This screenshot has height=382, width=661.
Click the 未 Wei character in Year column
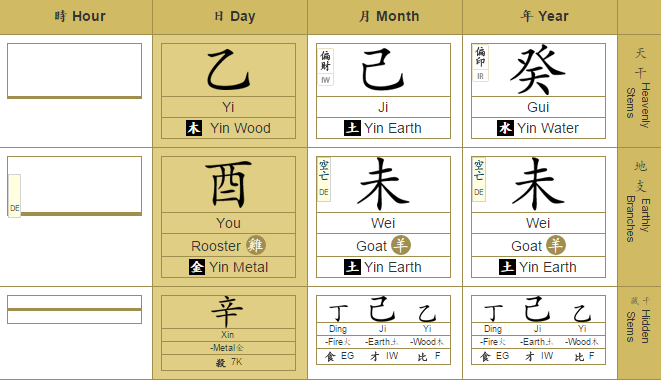click(538, 184)
